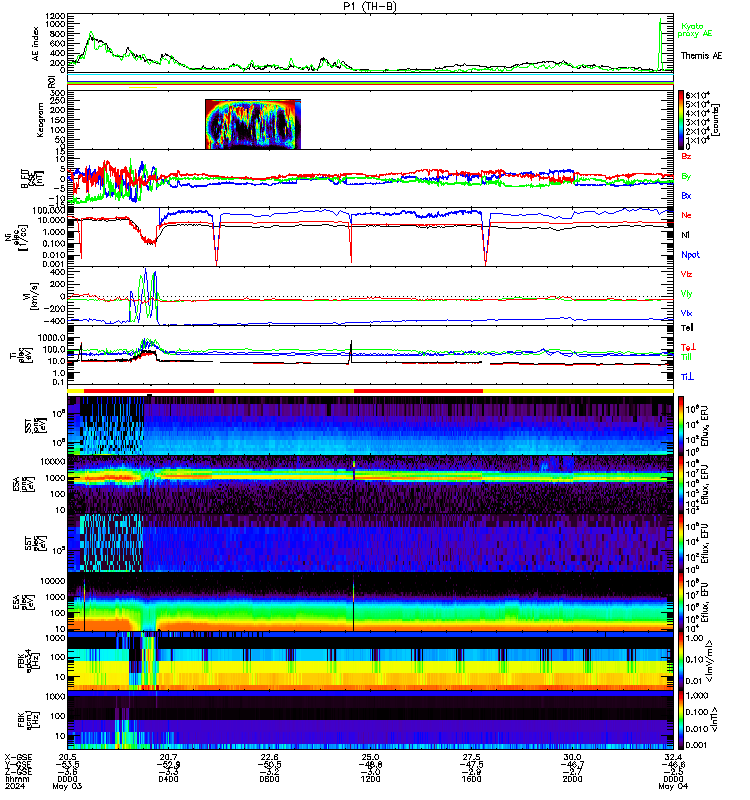The image size is (750, 800).
Task: Click the short yellow bar below the AE panel
Action: click(x=143, y=87)
